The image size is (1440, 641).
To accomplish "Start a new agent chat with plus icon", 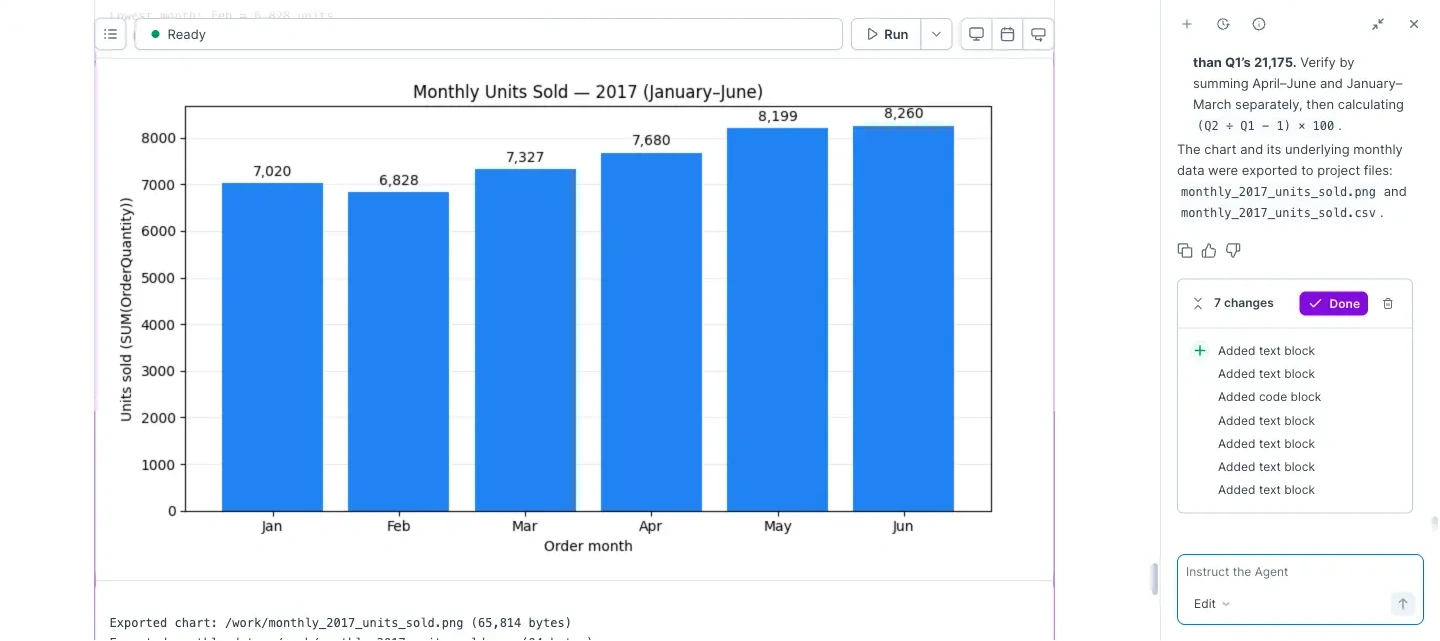I will [1187, 24].
